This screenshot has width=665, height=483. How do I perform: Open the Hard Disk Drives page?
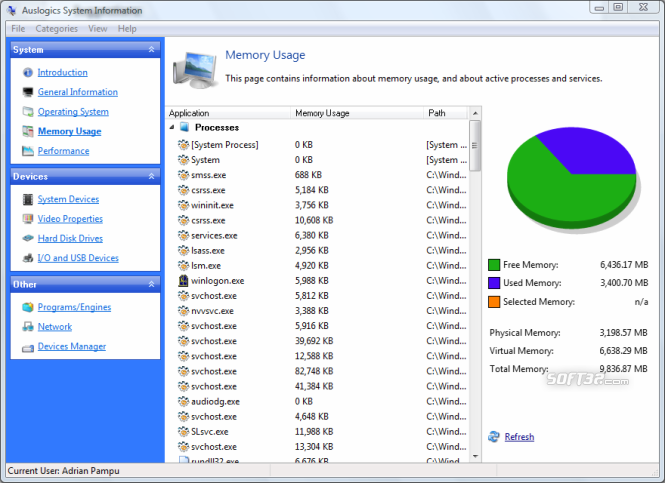pyautogui.click(x=70, y=238)
